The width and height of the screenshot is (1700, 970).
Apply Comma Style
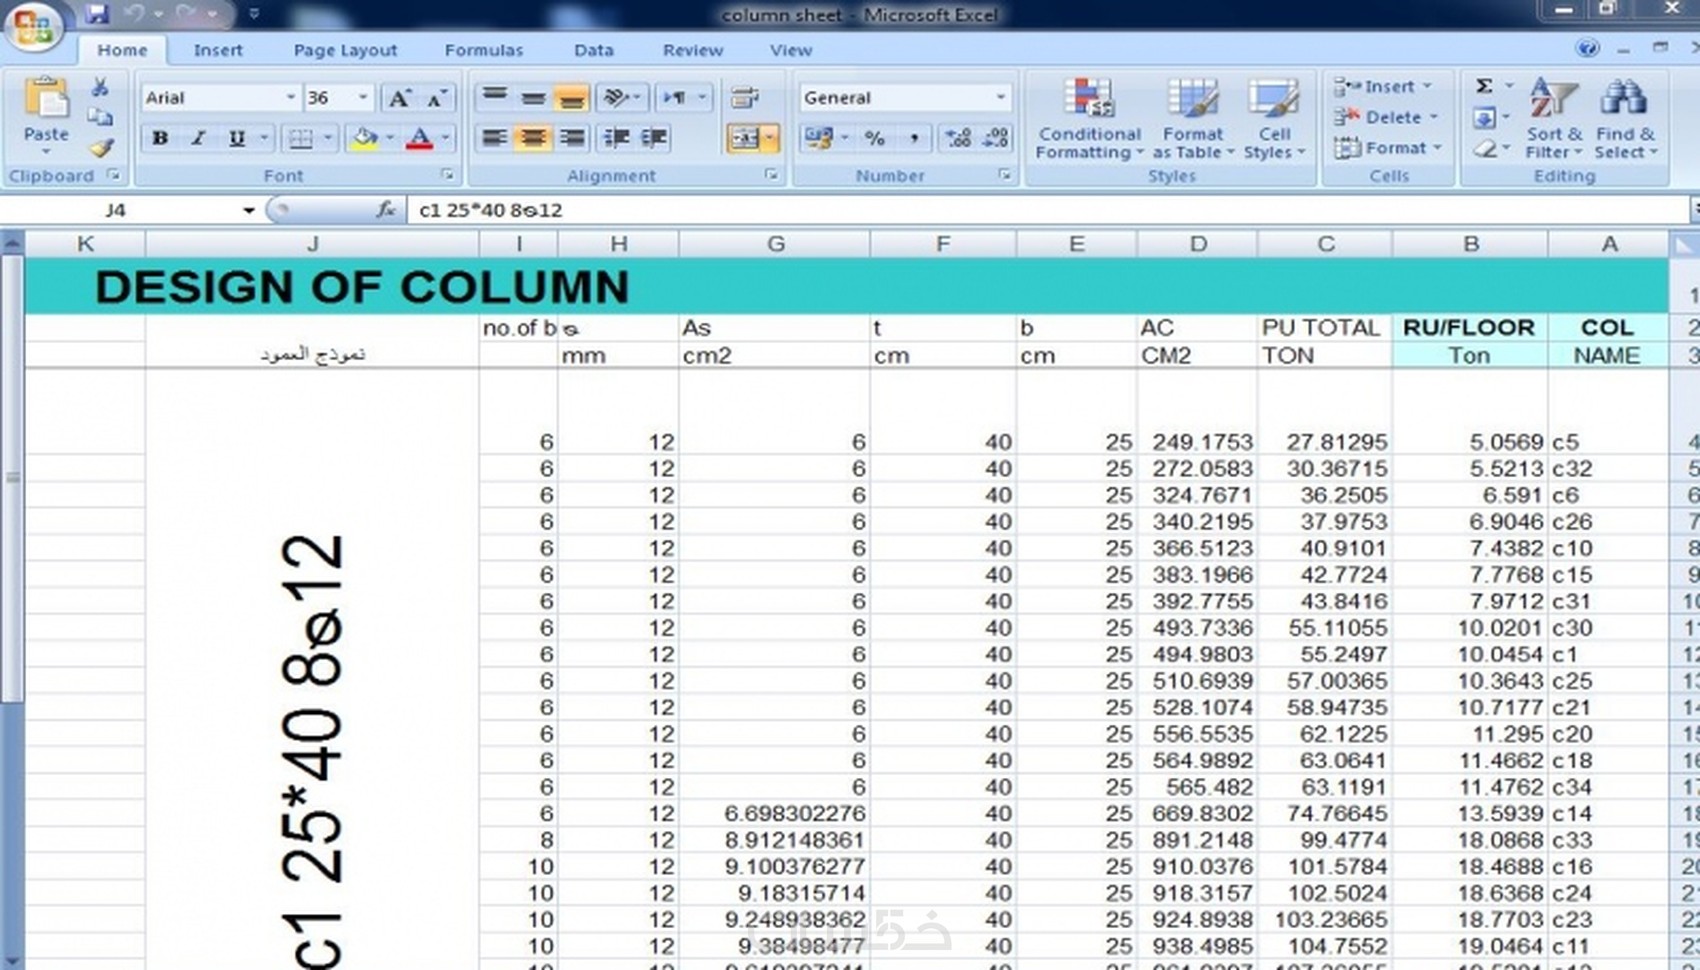coord(914,138)
